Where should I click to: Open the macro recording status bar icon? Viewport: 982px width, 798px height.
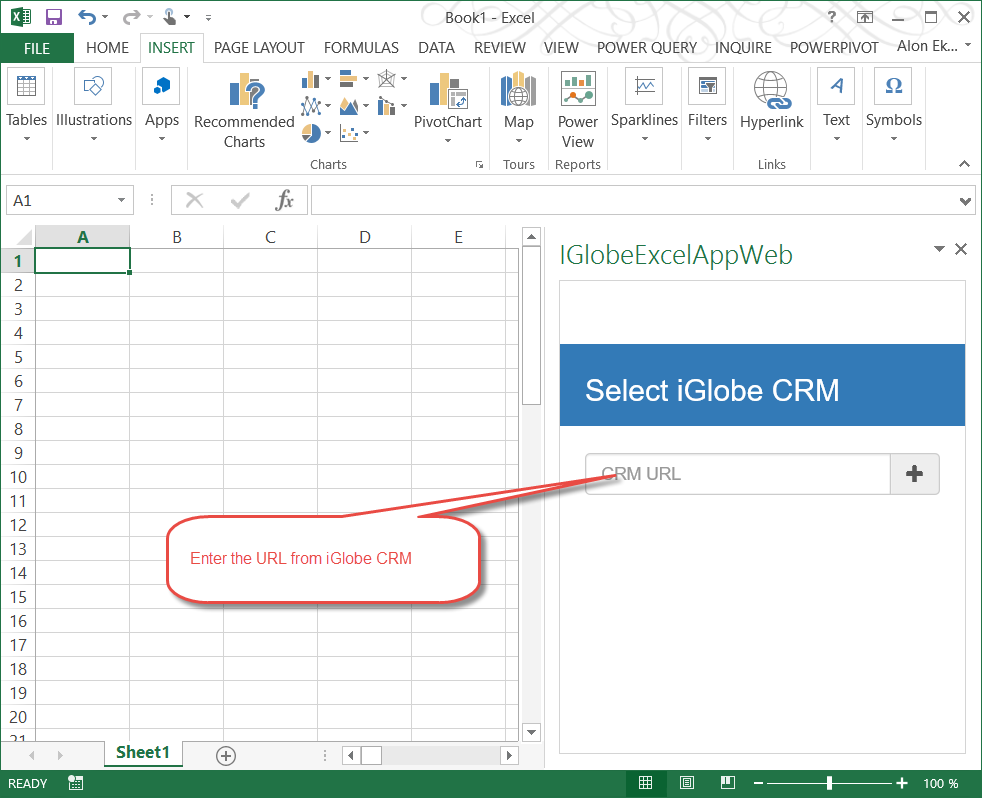(x=76, y=783)
